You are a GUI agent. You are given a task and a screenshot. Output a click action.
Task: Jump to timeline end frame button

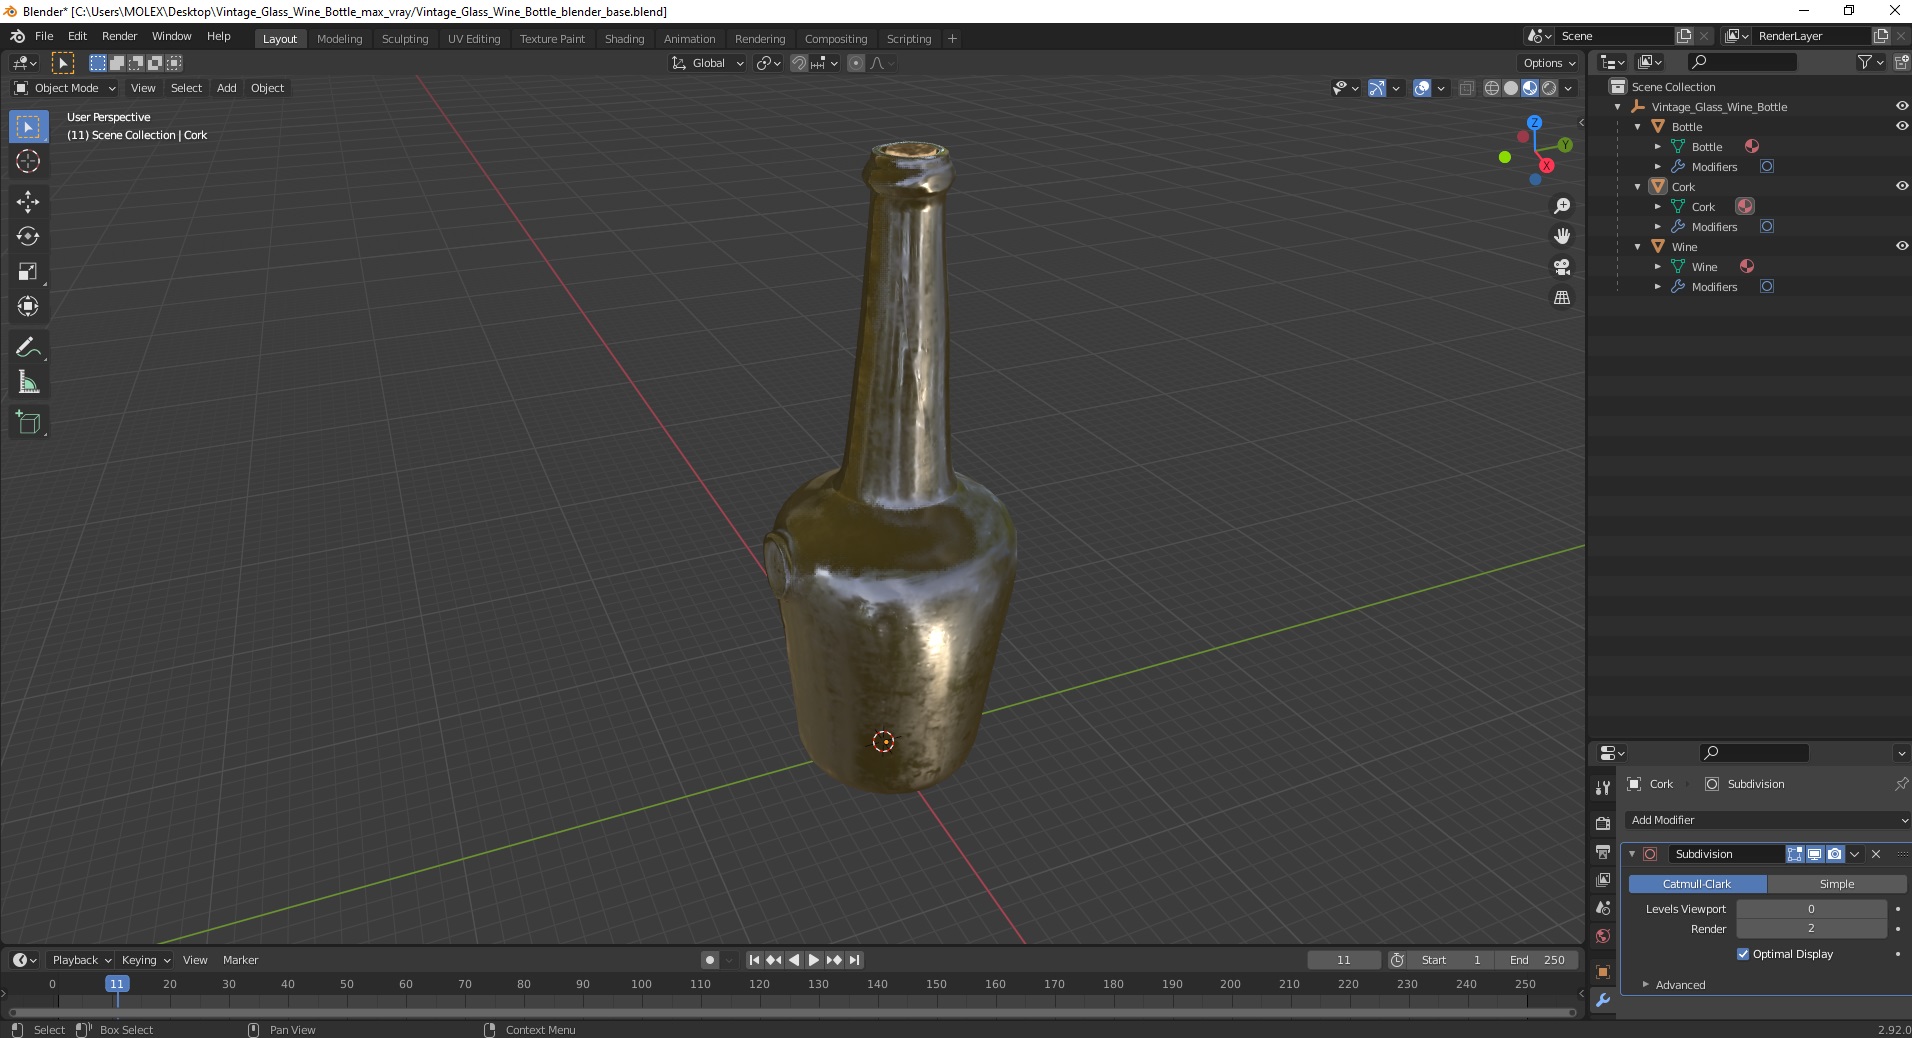click(854, 960)
